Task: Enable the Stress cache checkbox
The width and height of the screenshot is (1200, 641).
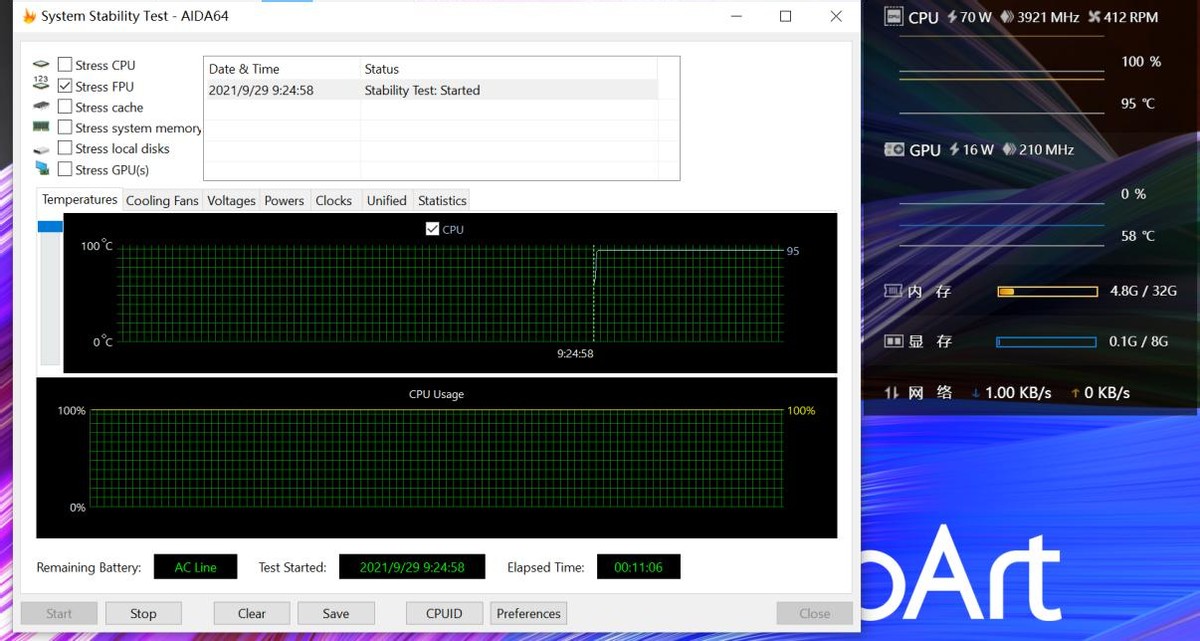Action: coord(65,107)
